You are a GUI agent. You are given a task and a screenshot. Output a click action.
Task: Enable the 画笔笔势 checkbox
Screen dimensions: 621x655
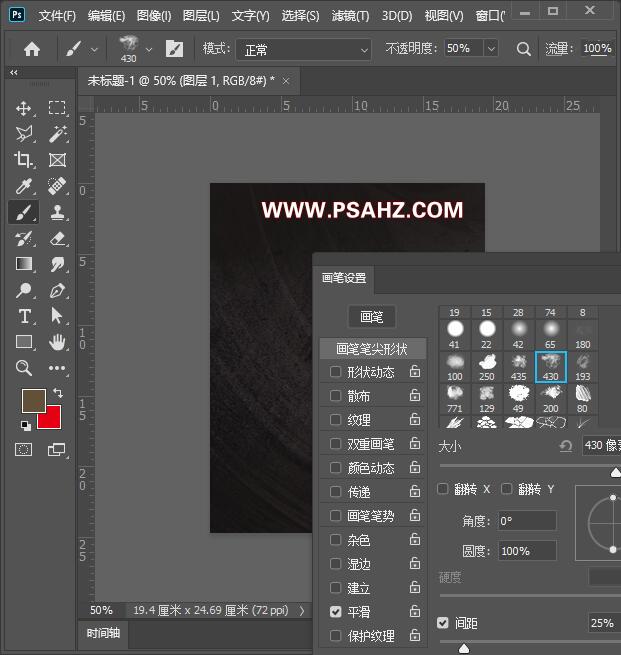[x=335, y=515]
